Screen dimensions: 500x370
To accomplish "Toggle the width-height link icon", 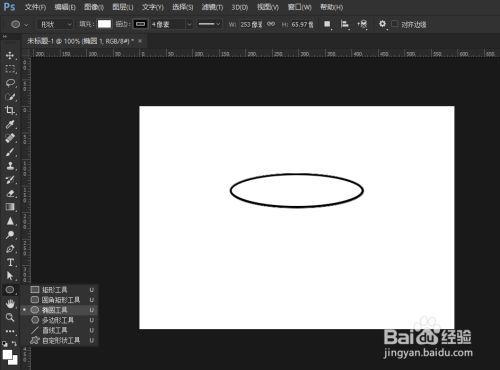I will tap(271, 24).
